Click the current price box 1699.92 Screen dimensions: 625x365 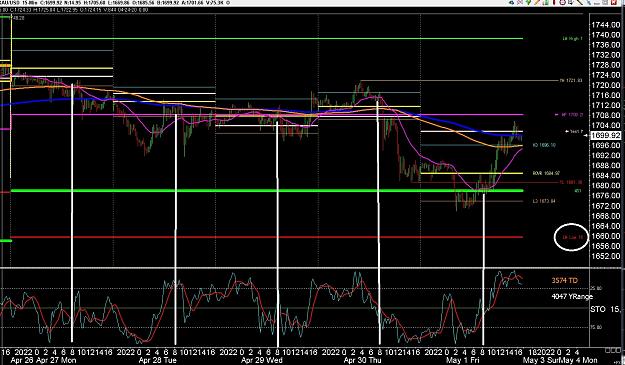pyautogui.click(x=605, y=136)
